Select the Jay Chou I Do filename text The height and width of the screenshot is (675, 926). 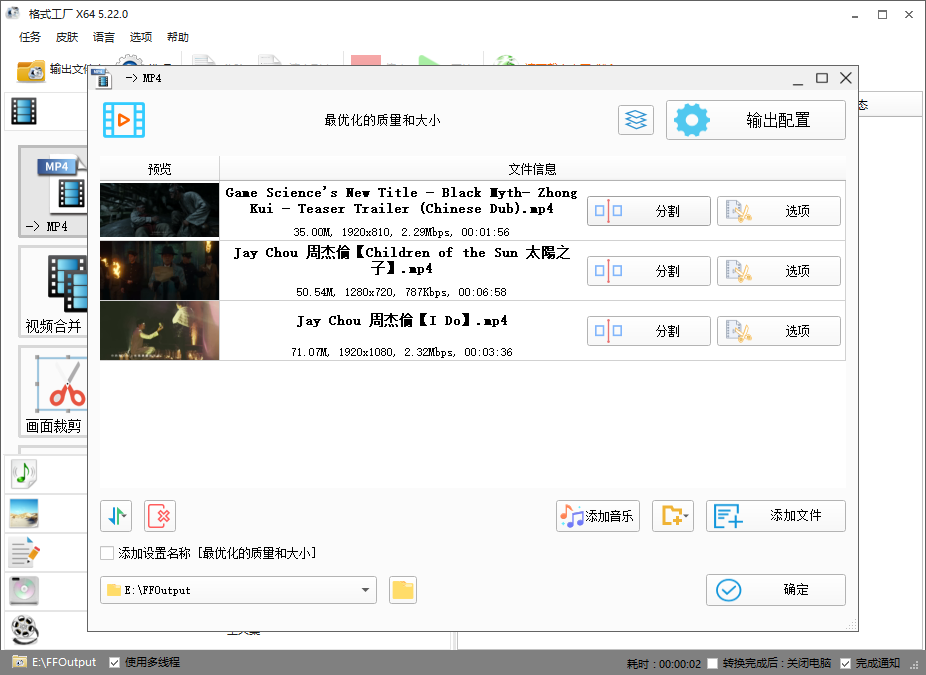402,321
